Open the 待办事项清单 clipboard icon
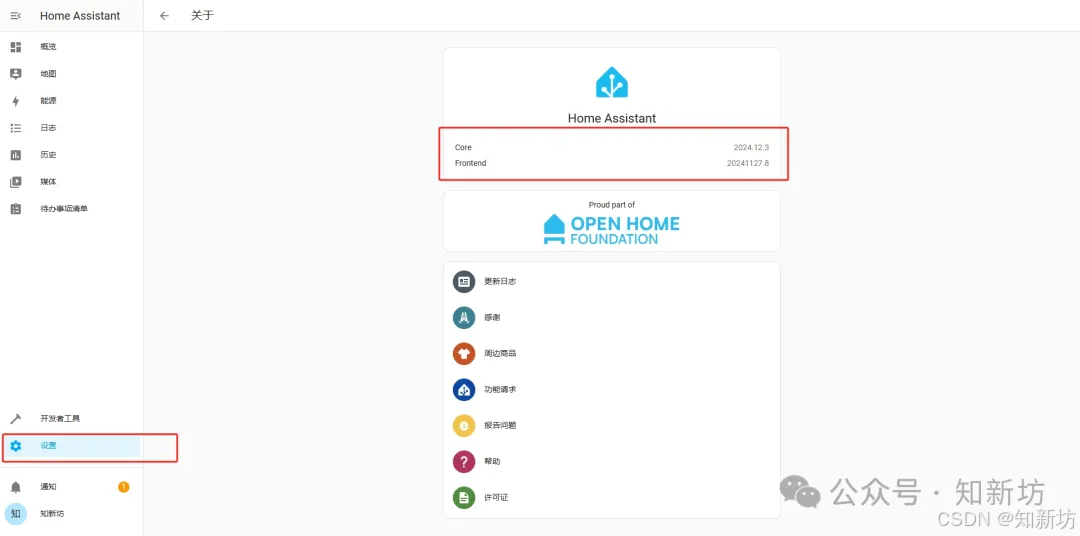 click(16, 209)
